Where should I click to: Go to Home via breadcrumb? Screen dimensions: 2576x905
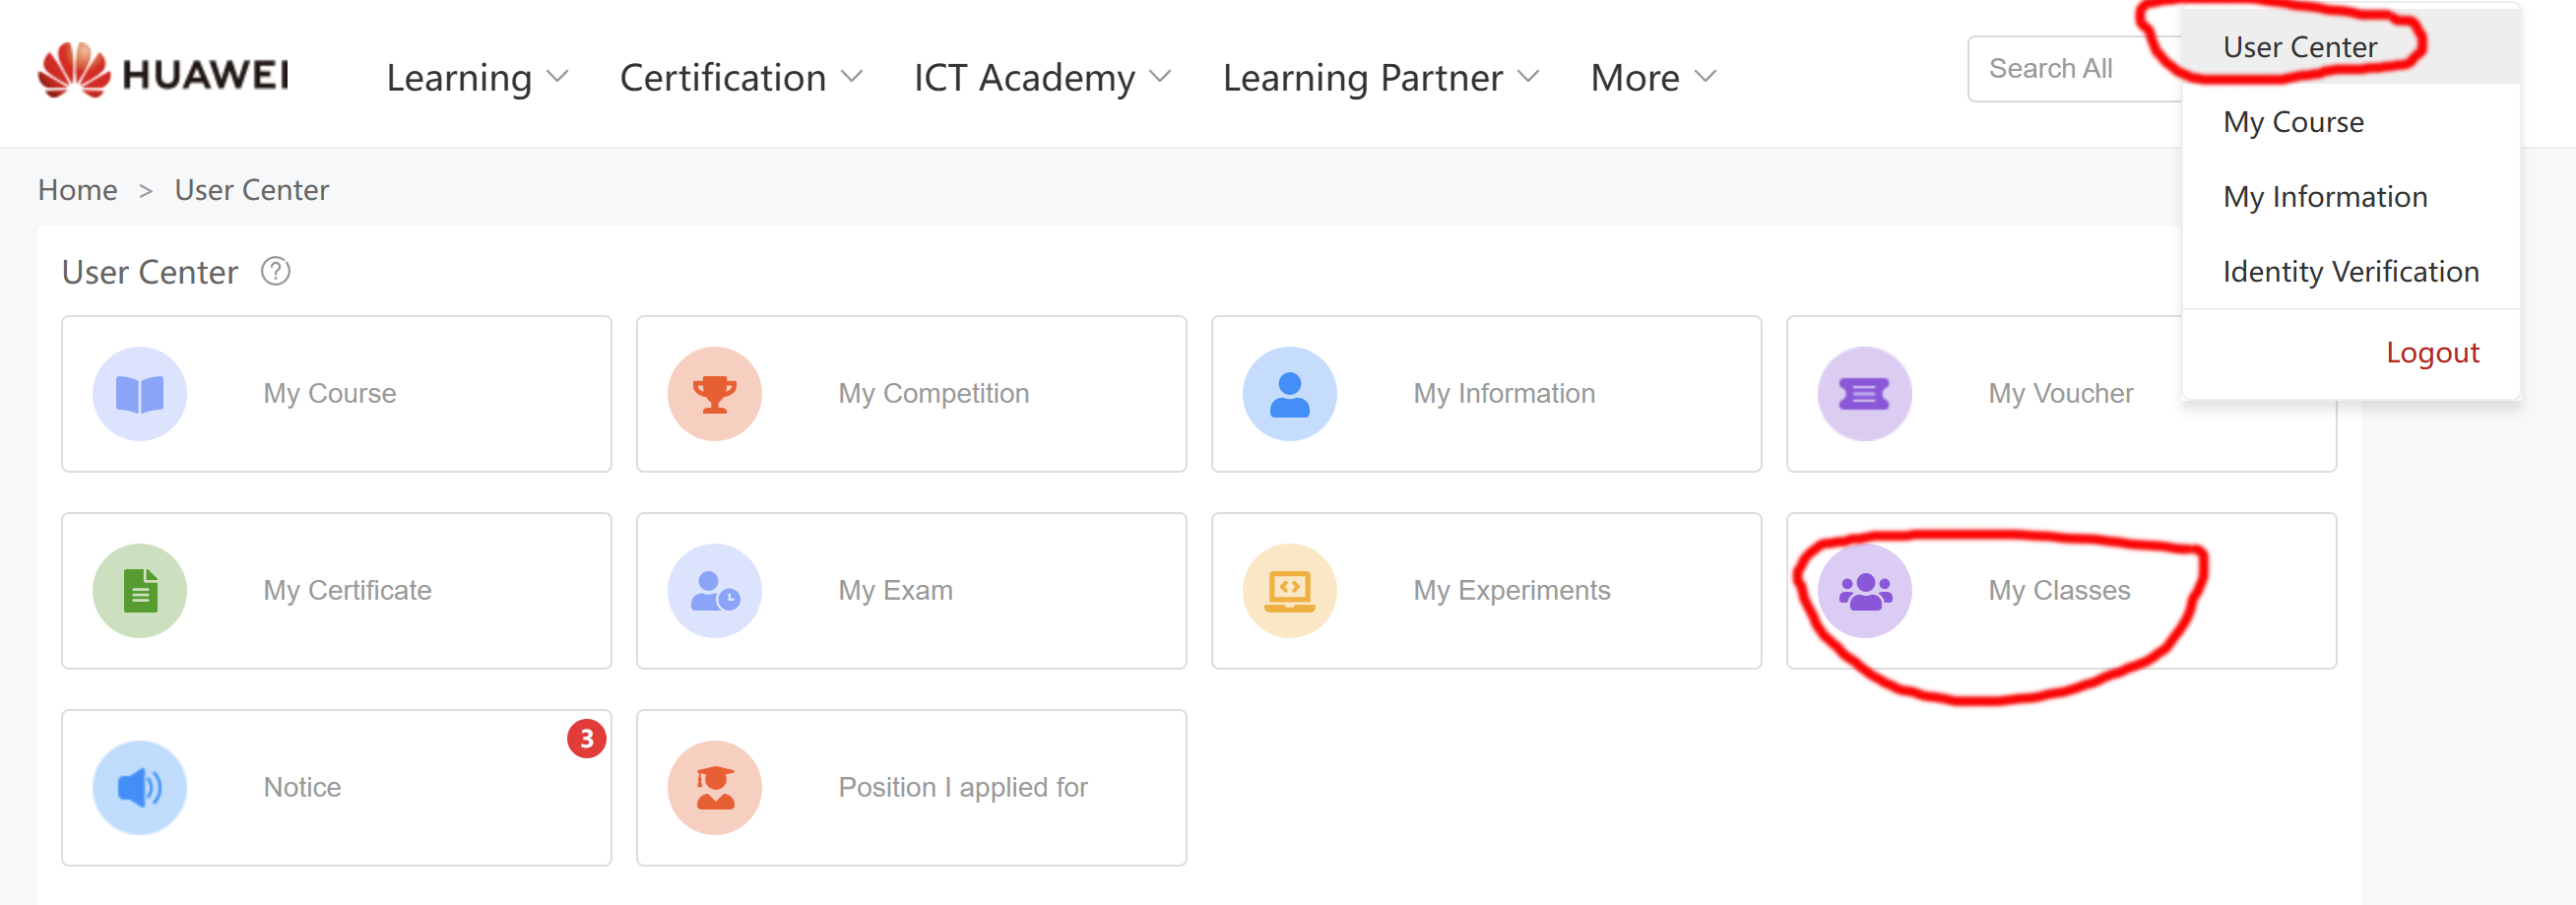78,190
